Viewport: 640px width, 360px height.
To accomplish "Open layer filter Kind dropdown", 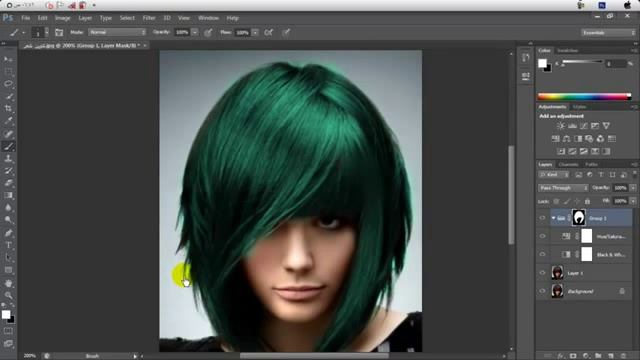I will [554, 175].
